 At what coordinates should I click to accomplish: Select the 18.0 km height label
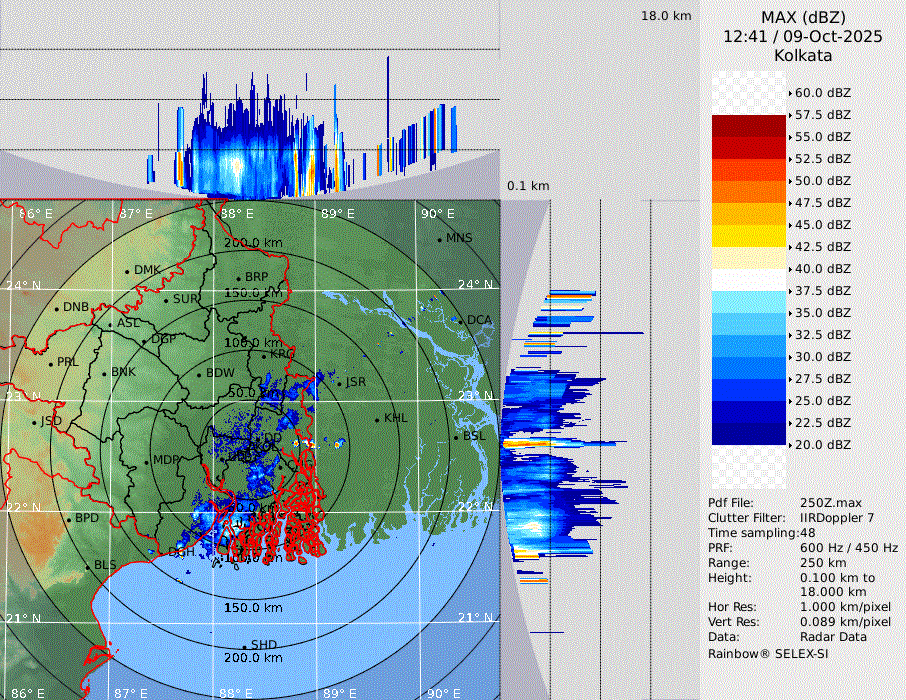tap(666, 16)
